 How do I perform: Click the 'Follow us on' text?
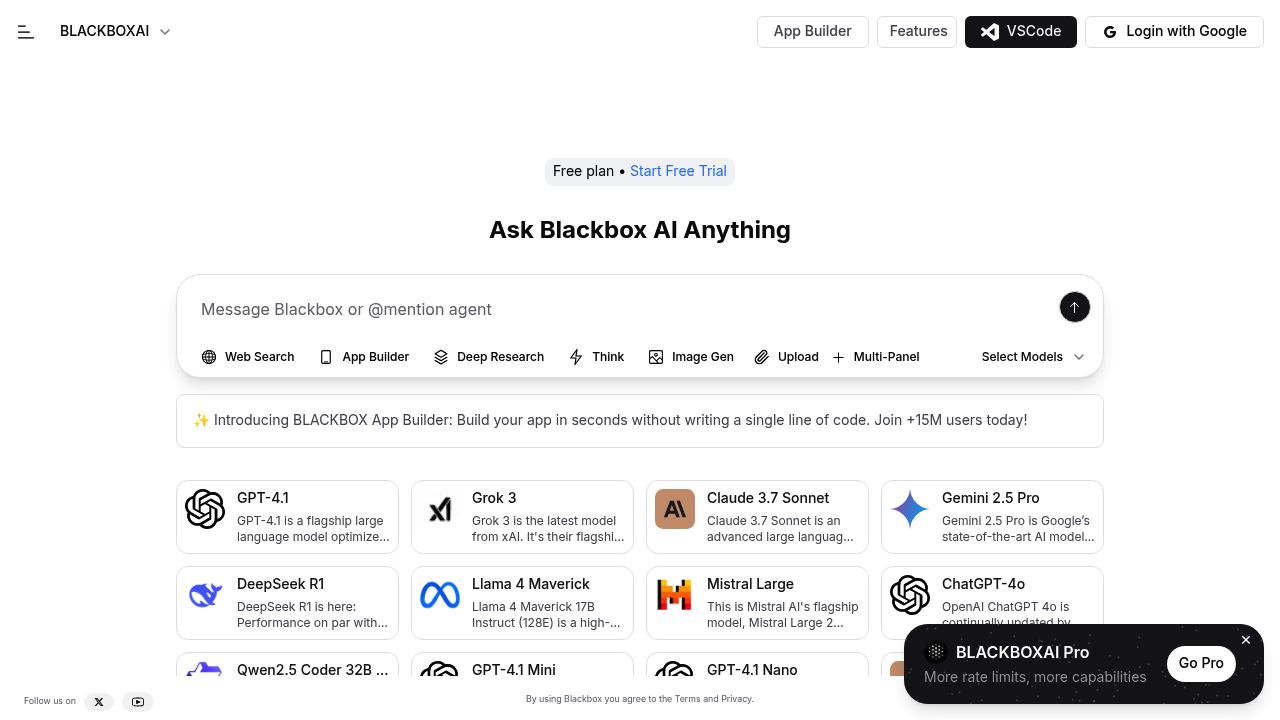pos(50,701)
